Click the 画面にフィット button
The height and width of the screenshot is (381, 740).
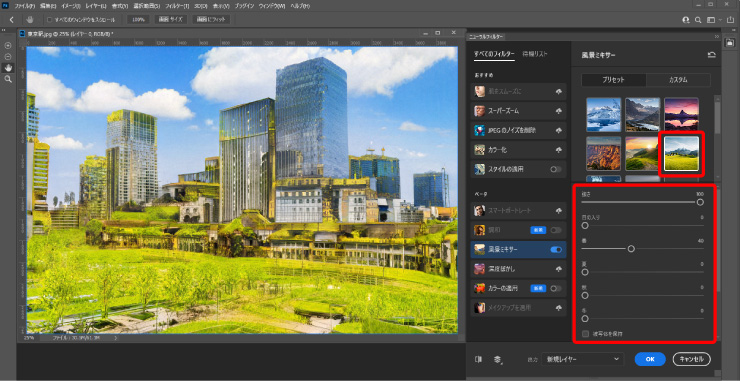coord(211,20)
